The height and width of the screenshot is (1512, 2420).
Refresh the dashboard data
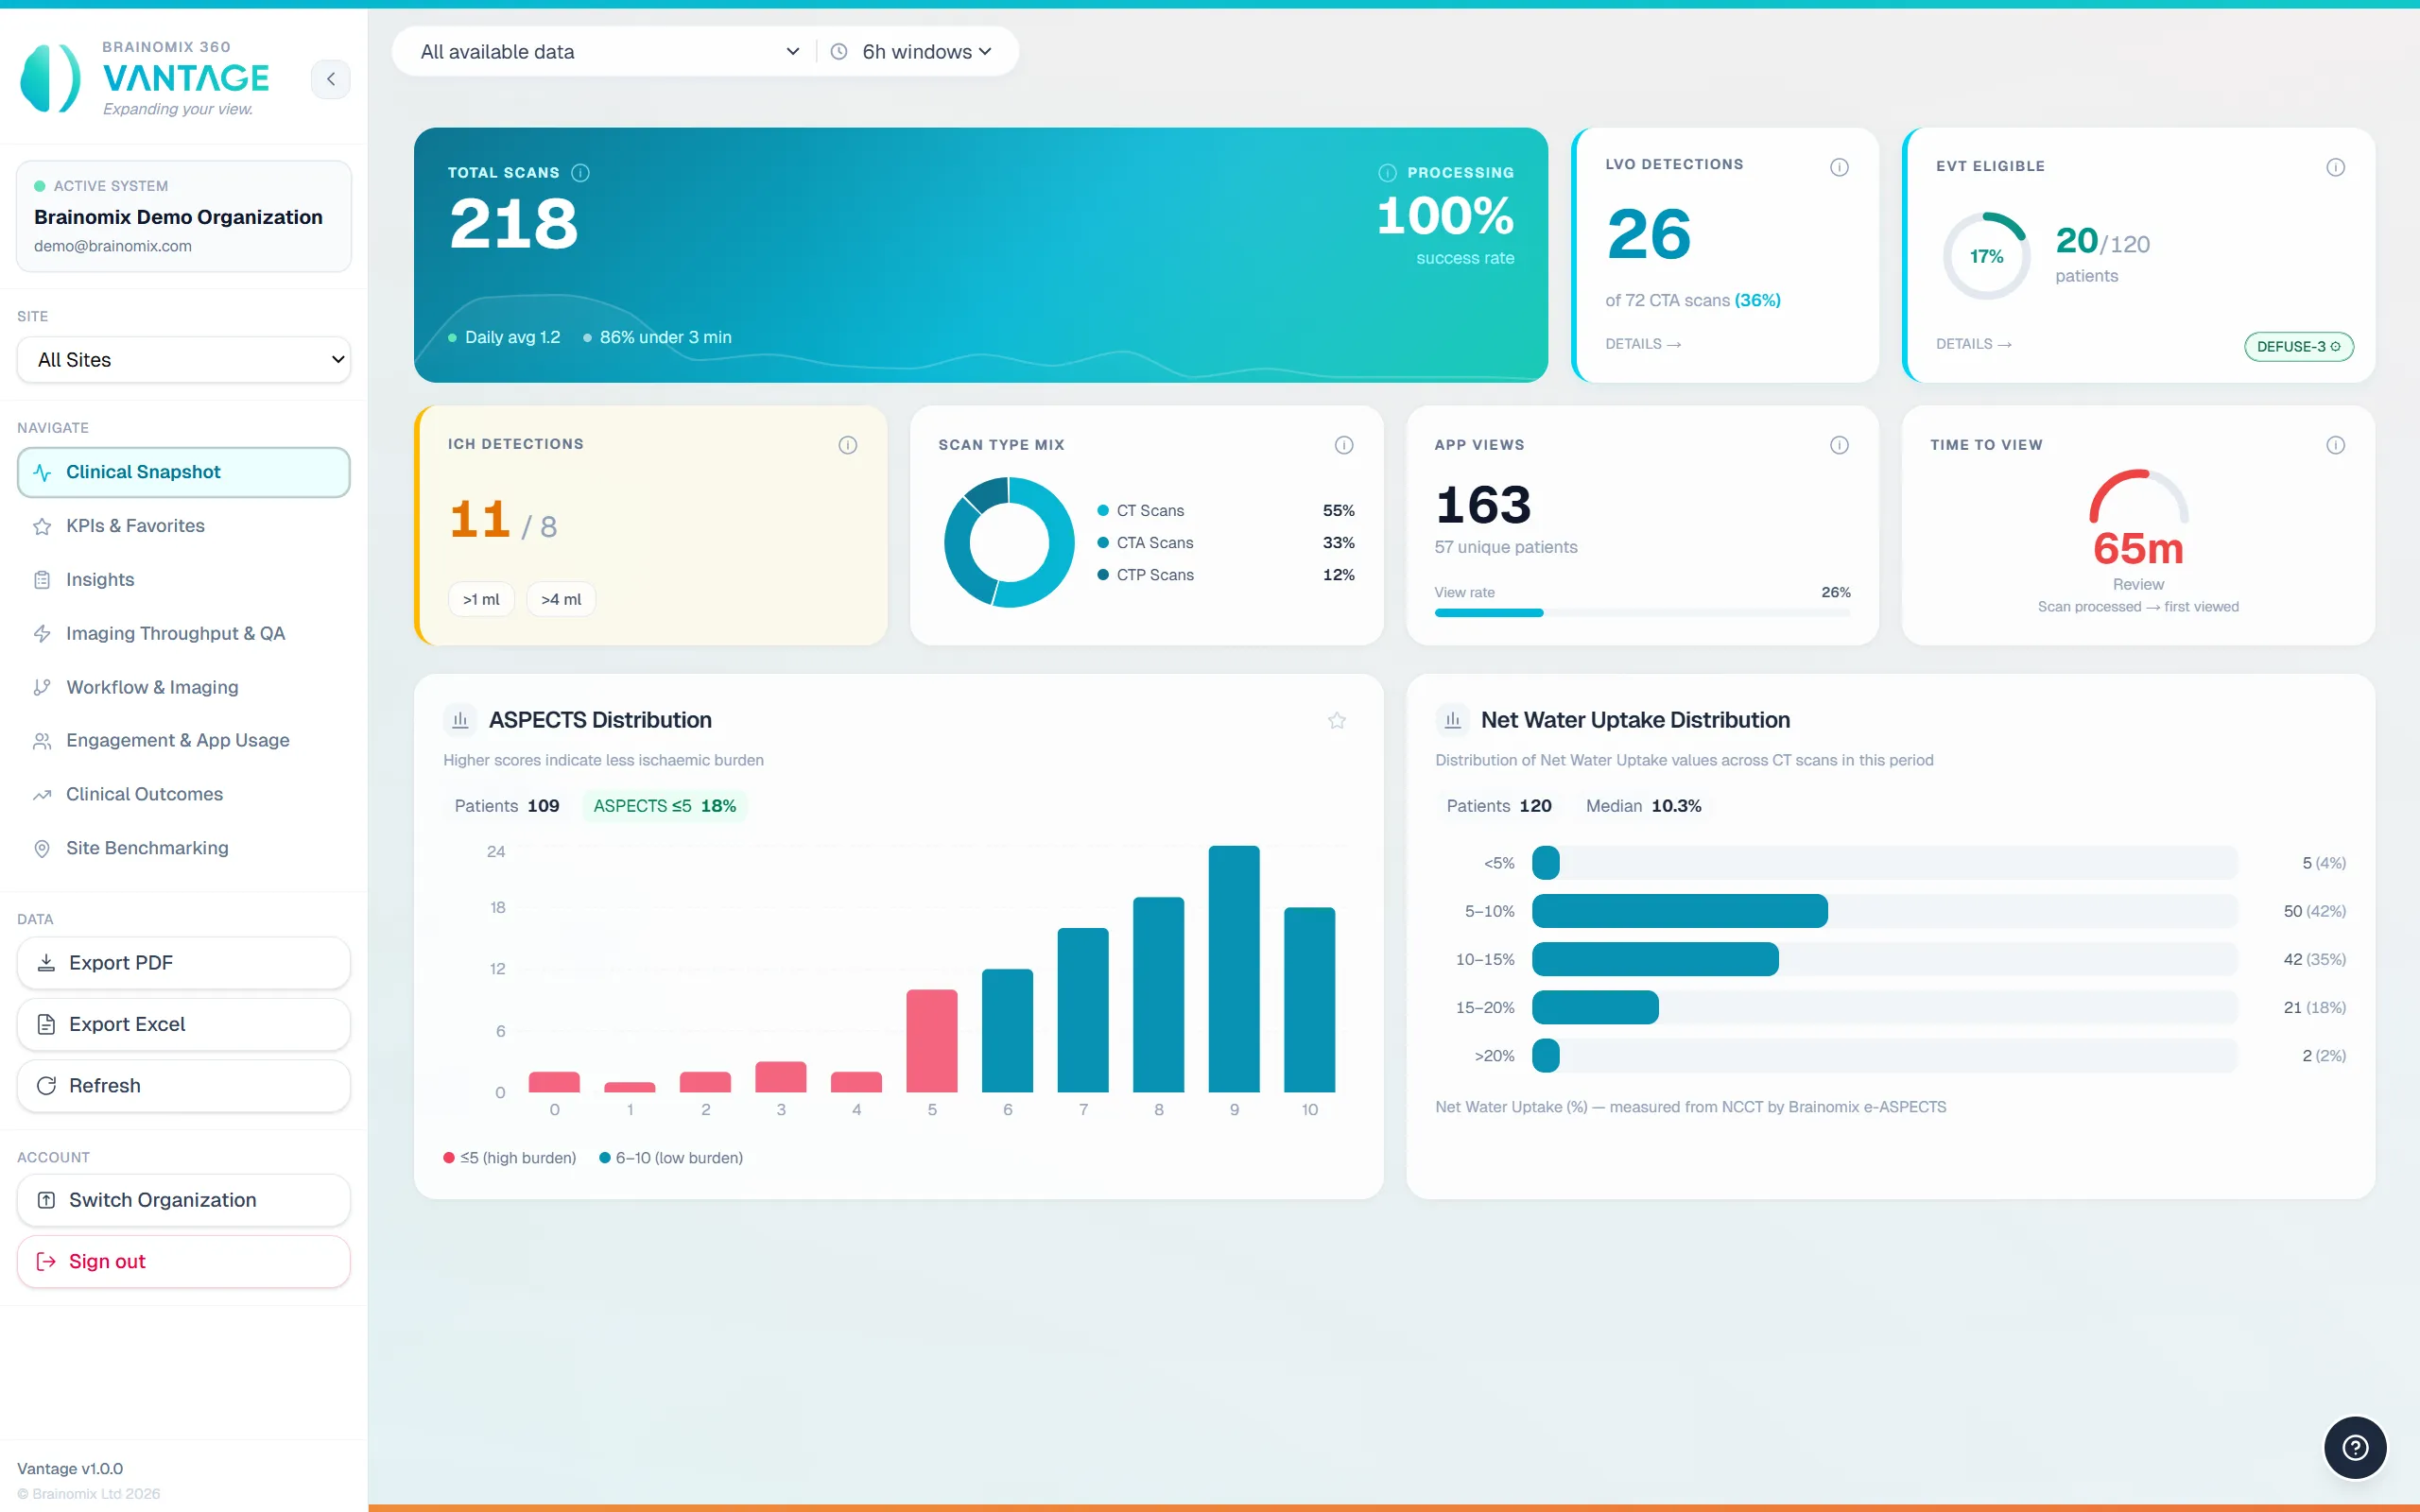click(184, 1085)
